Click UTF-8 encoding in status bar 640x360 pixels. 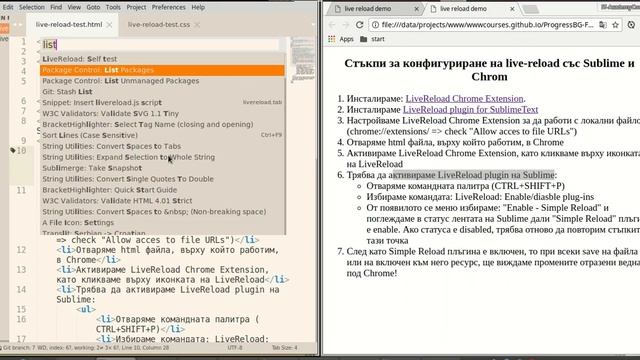[235, 348]
